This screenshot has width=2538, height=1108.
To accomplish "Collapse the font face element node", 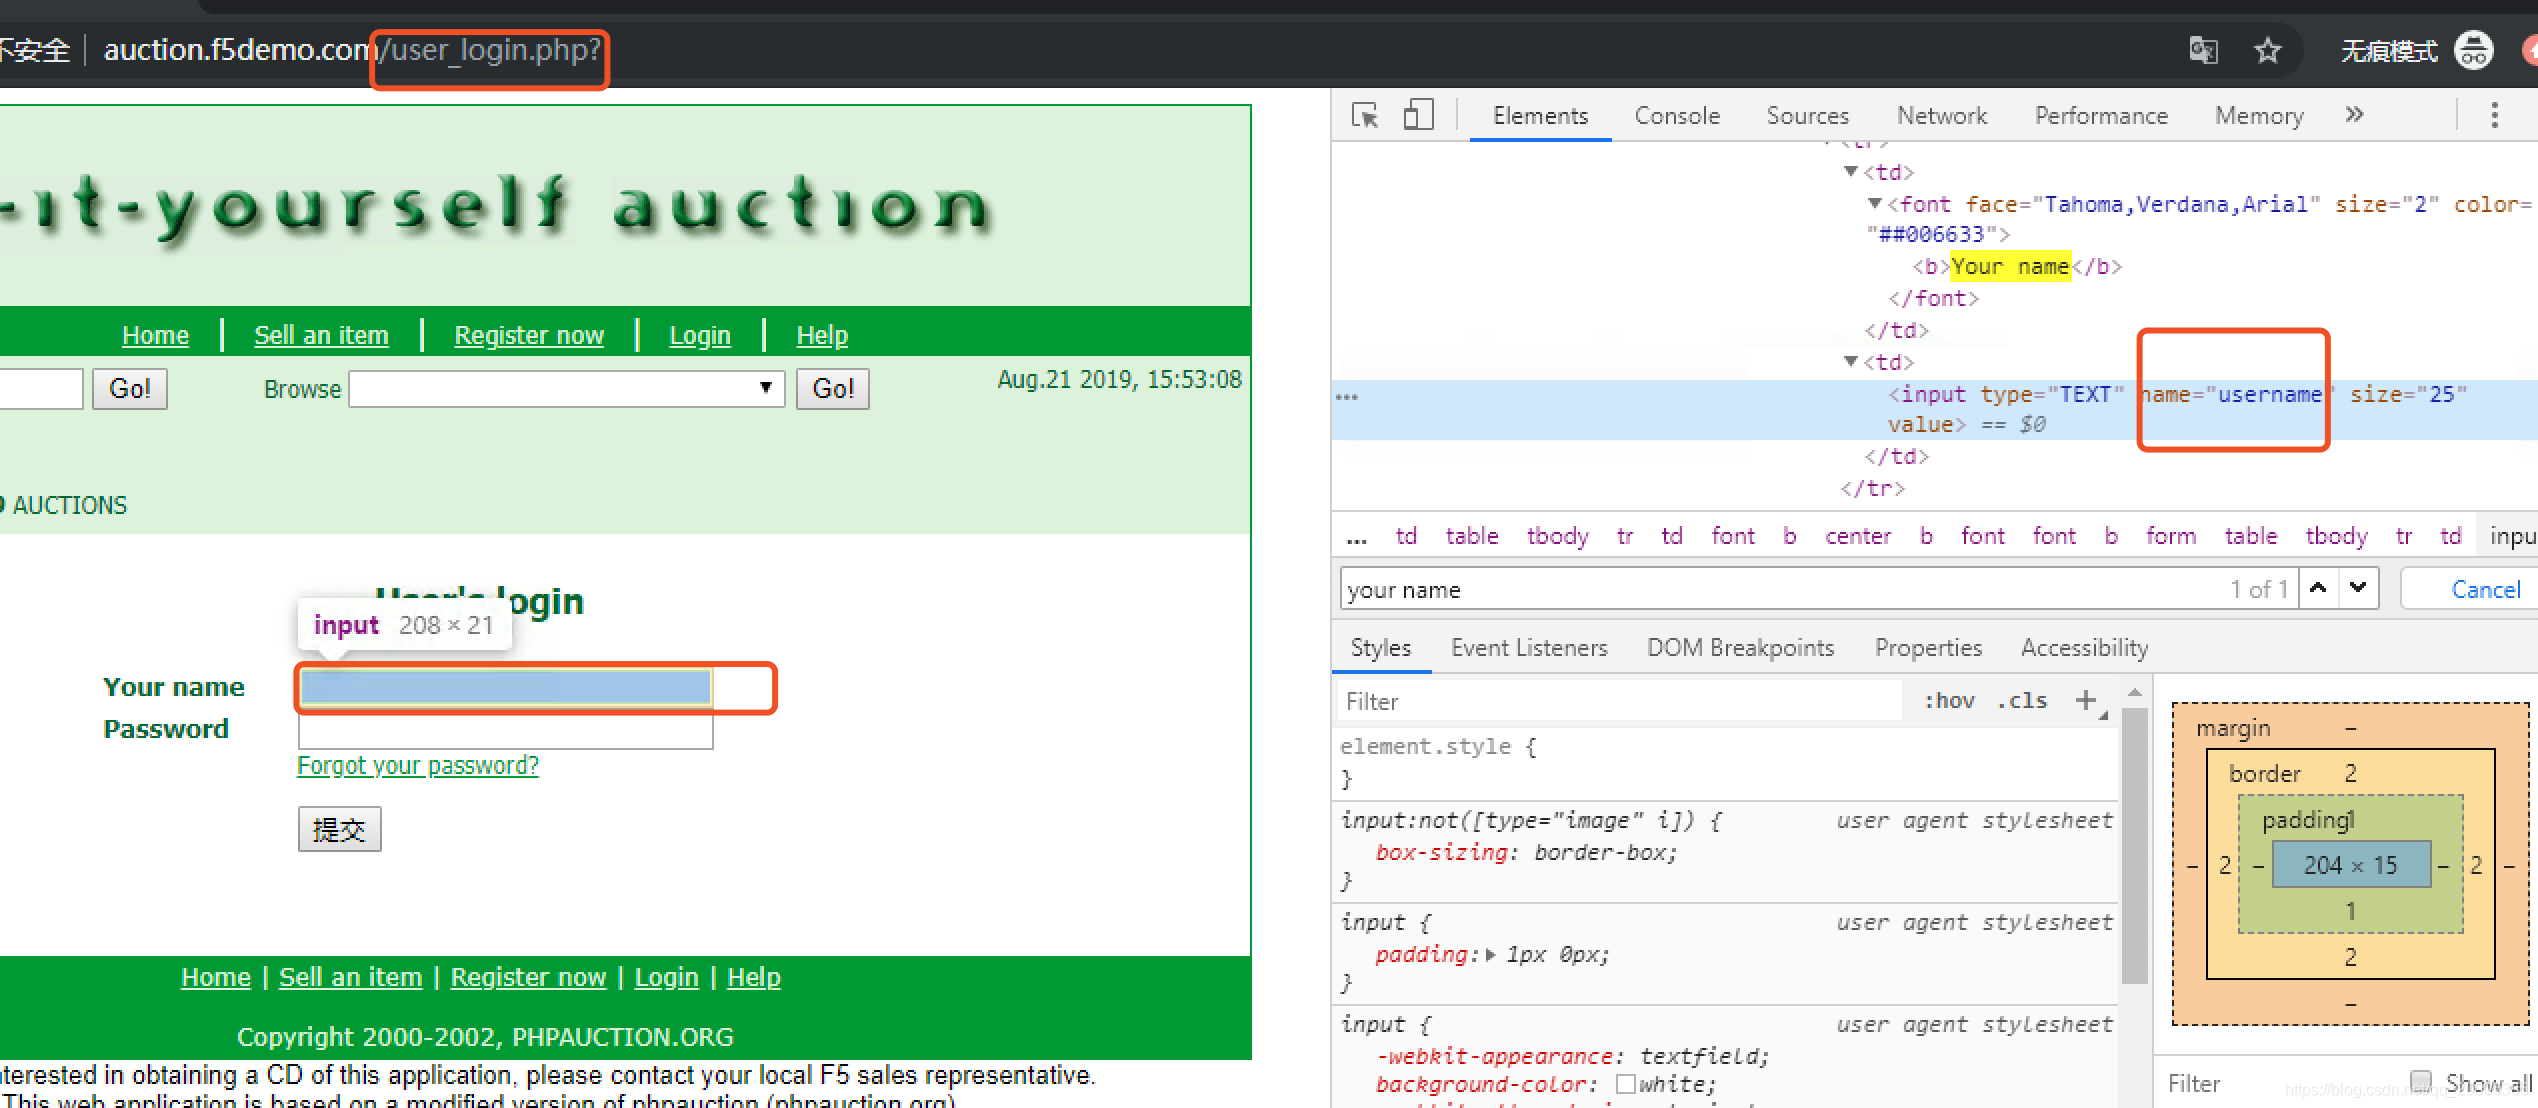I will coord(1875,204).
